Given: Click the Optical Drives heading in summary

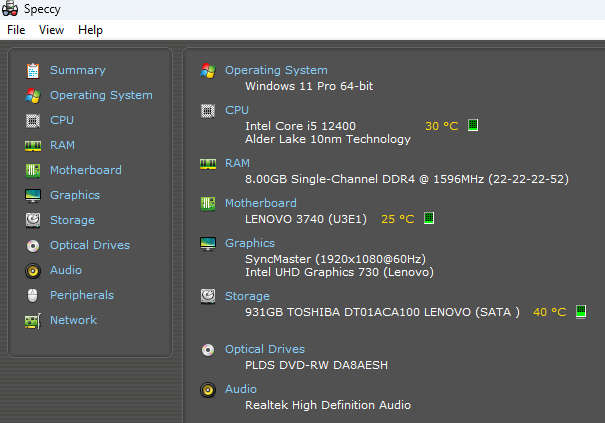Looking at the screenshot, I should coord(265,349).
